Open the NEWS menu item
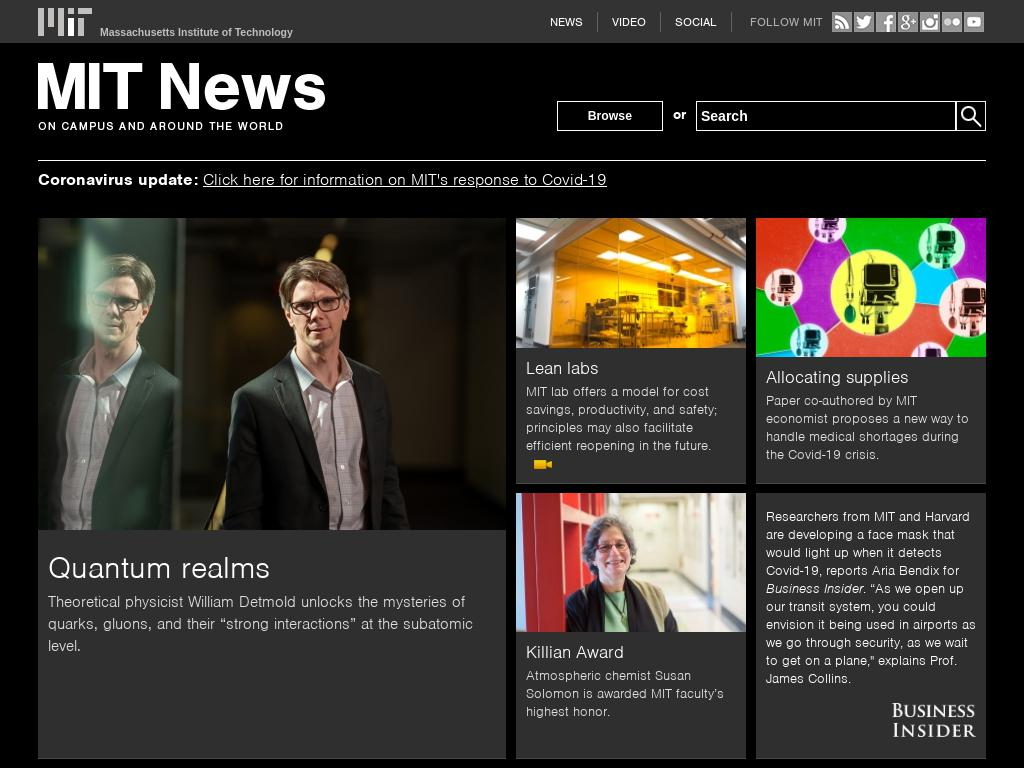The width and height of the screenshot is (1024, 768). pos(566,22)
